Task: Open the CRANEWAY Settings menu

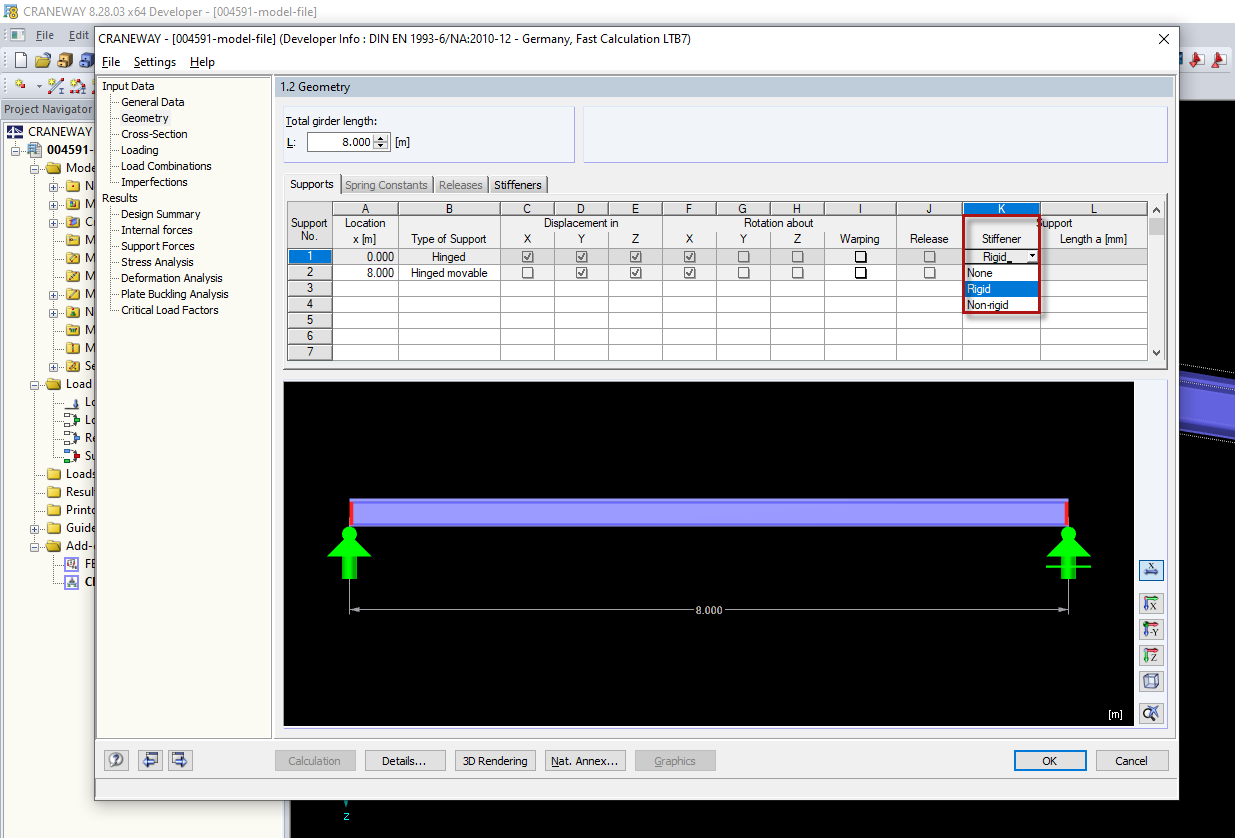Action: pyautogui.click(x=155, y=62)
